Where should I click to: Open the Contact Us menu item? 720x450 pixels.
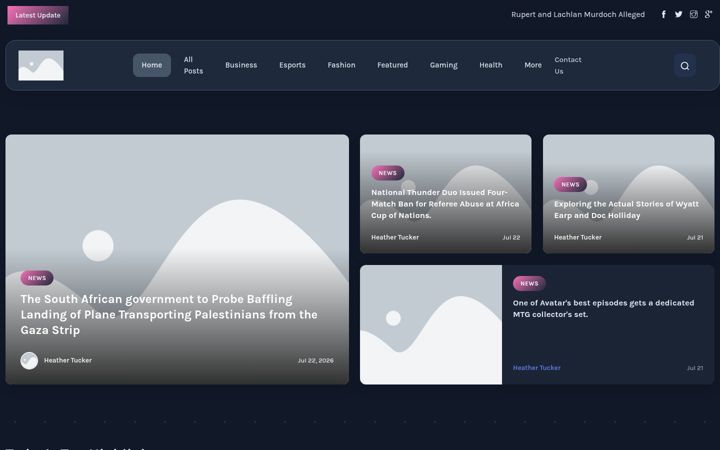click(x=568, y=66)
